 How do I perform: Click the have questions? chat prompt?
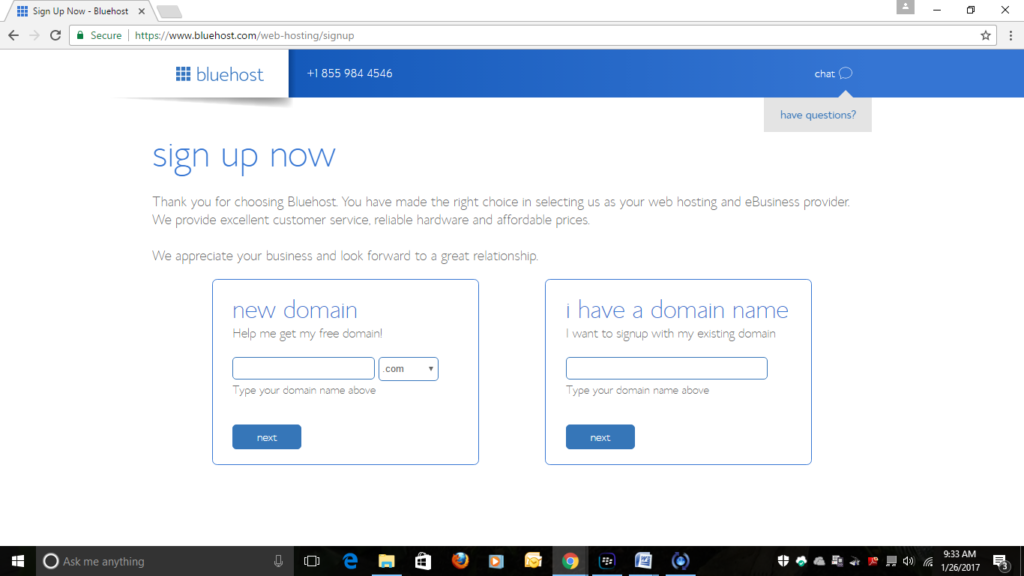point(817,115)
